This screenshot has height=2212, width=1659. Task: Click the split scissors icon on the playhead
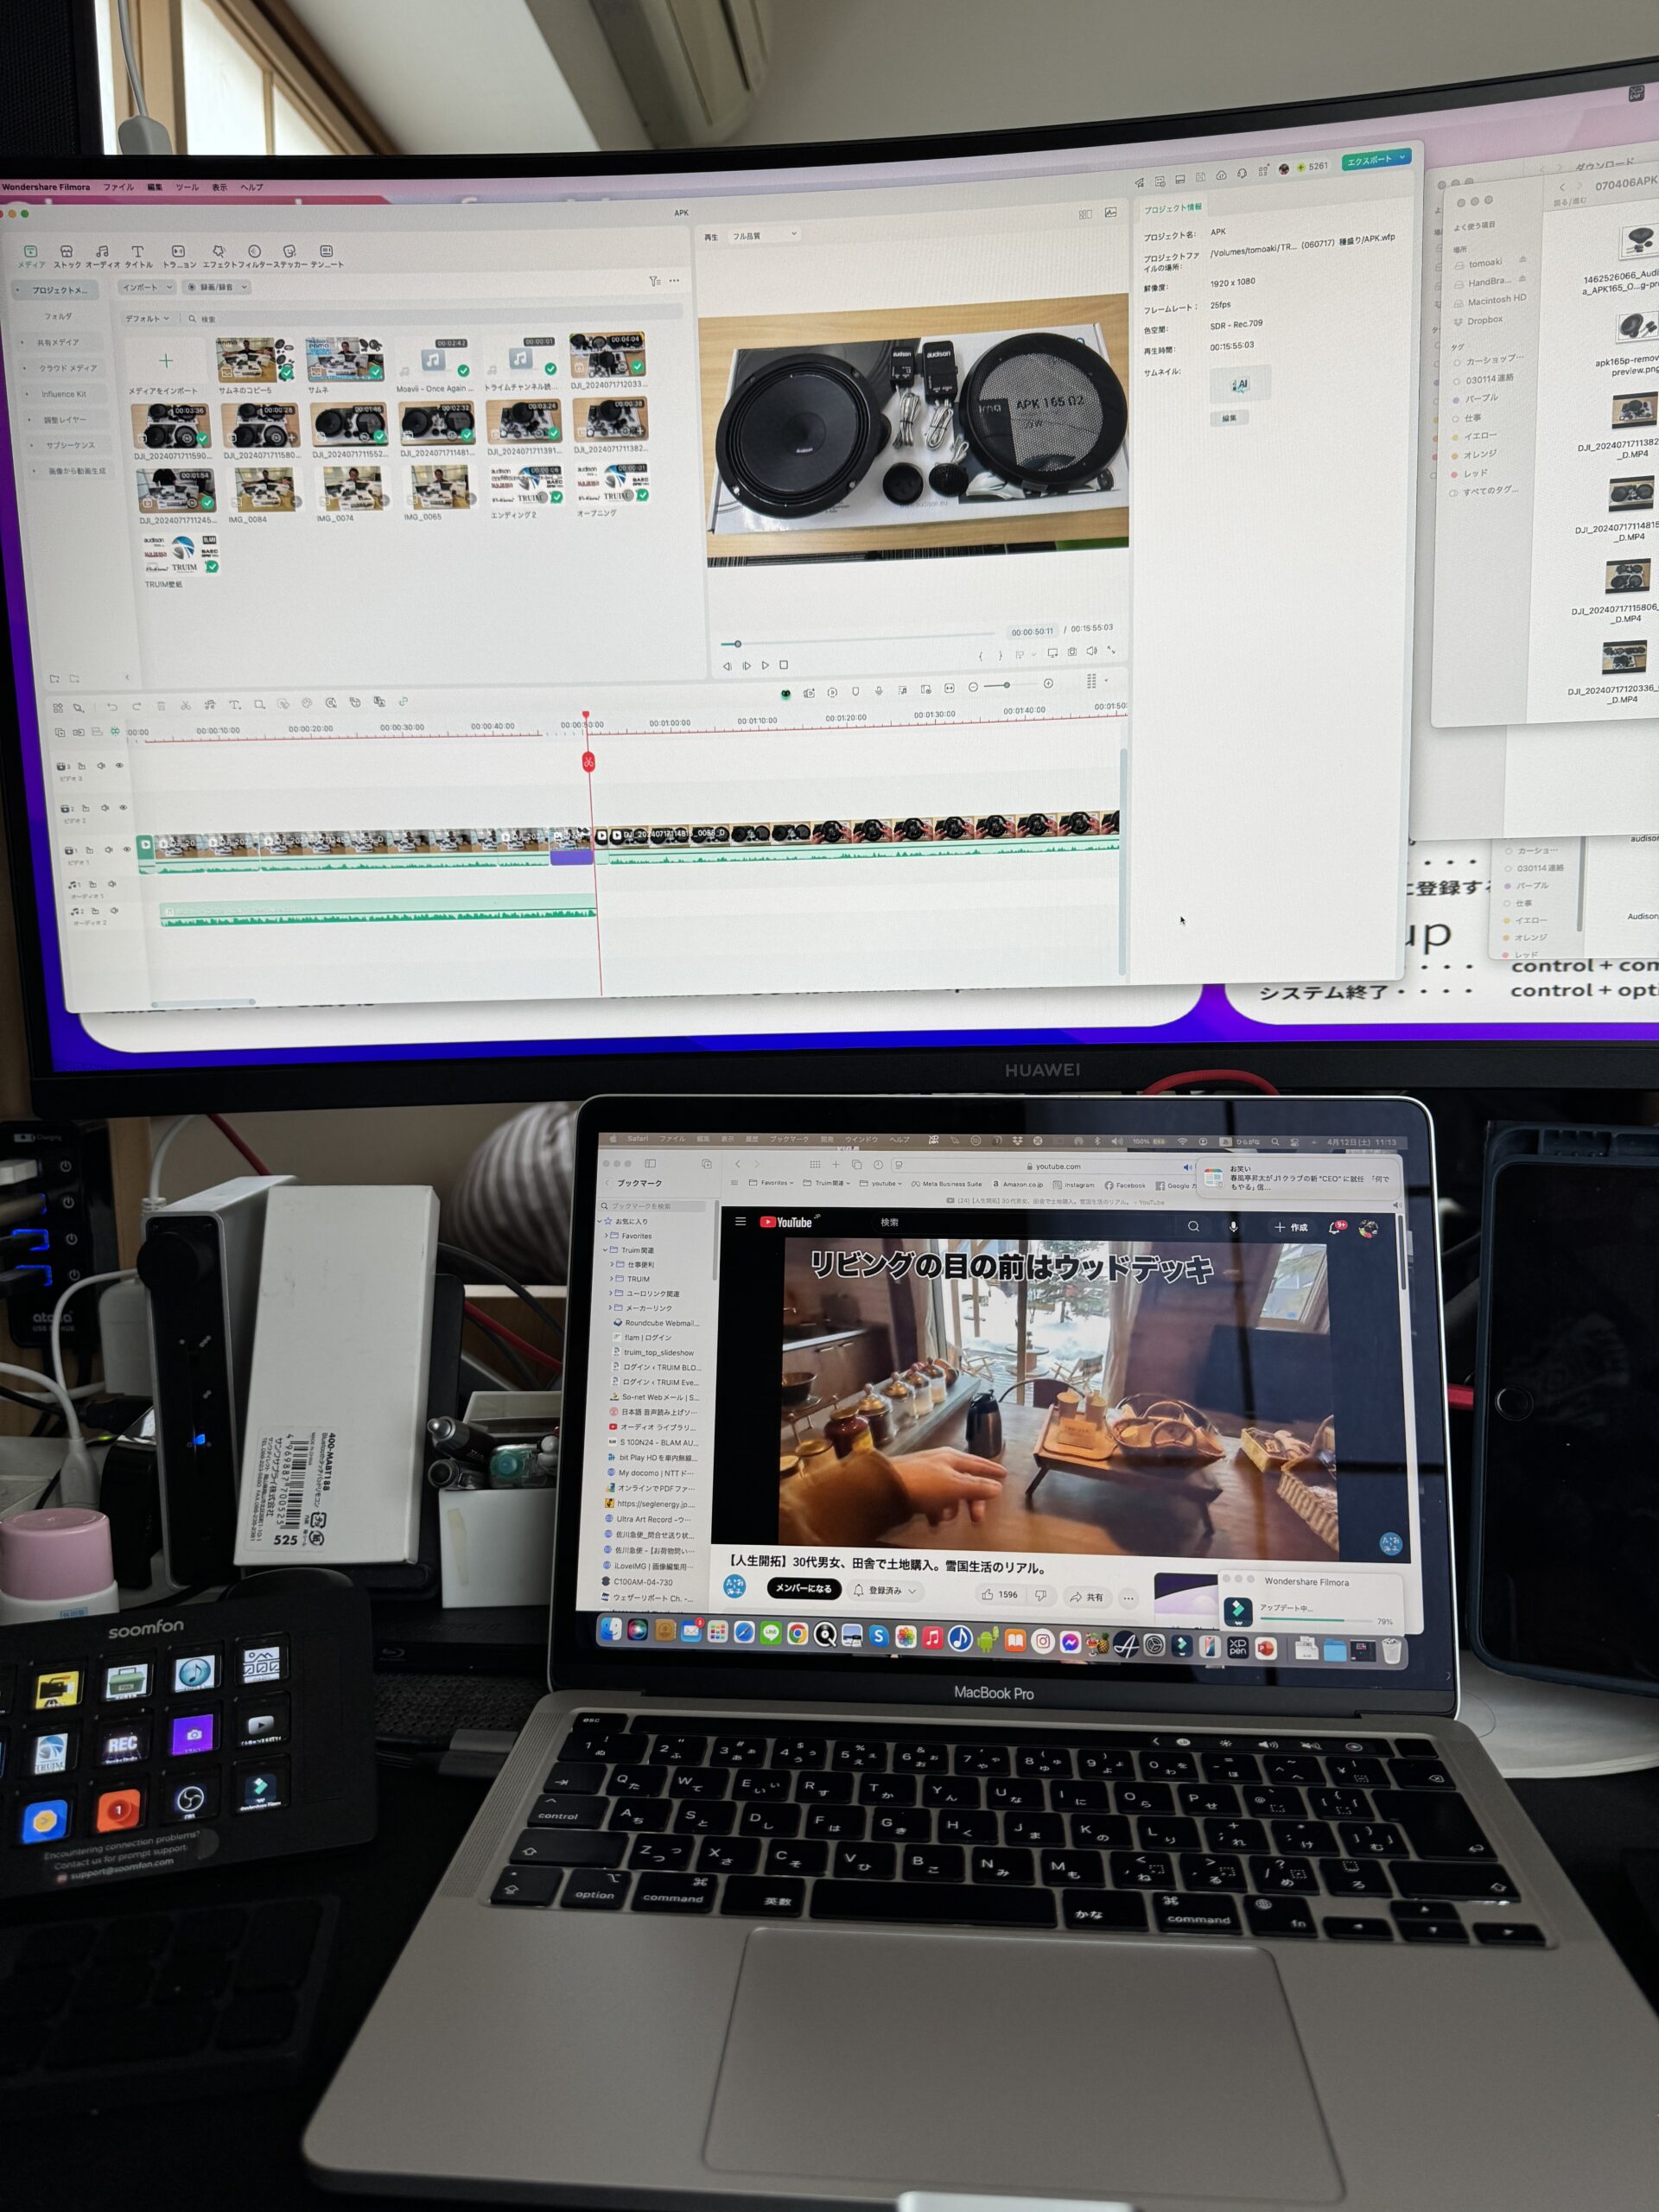[589, 763]
